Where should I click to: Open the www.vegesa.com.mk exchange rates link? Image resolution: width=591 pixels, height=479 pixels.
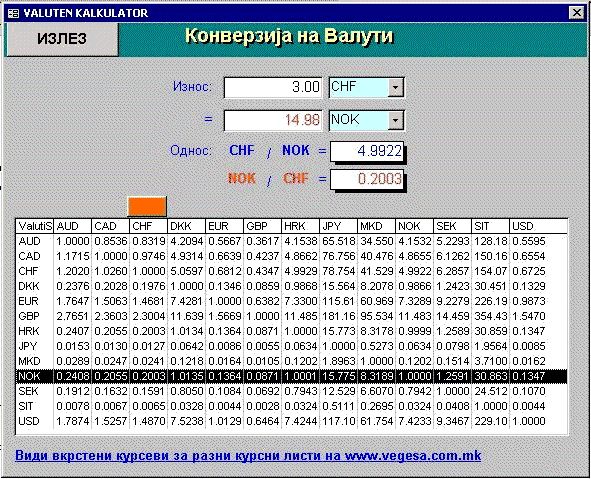point(248,456)
